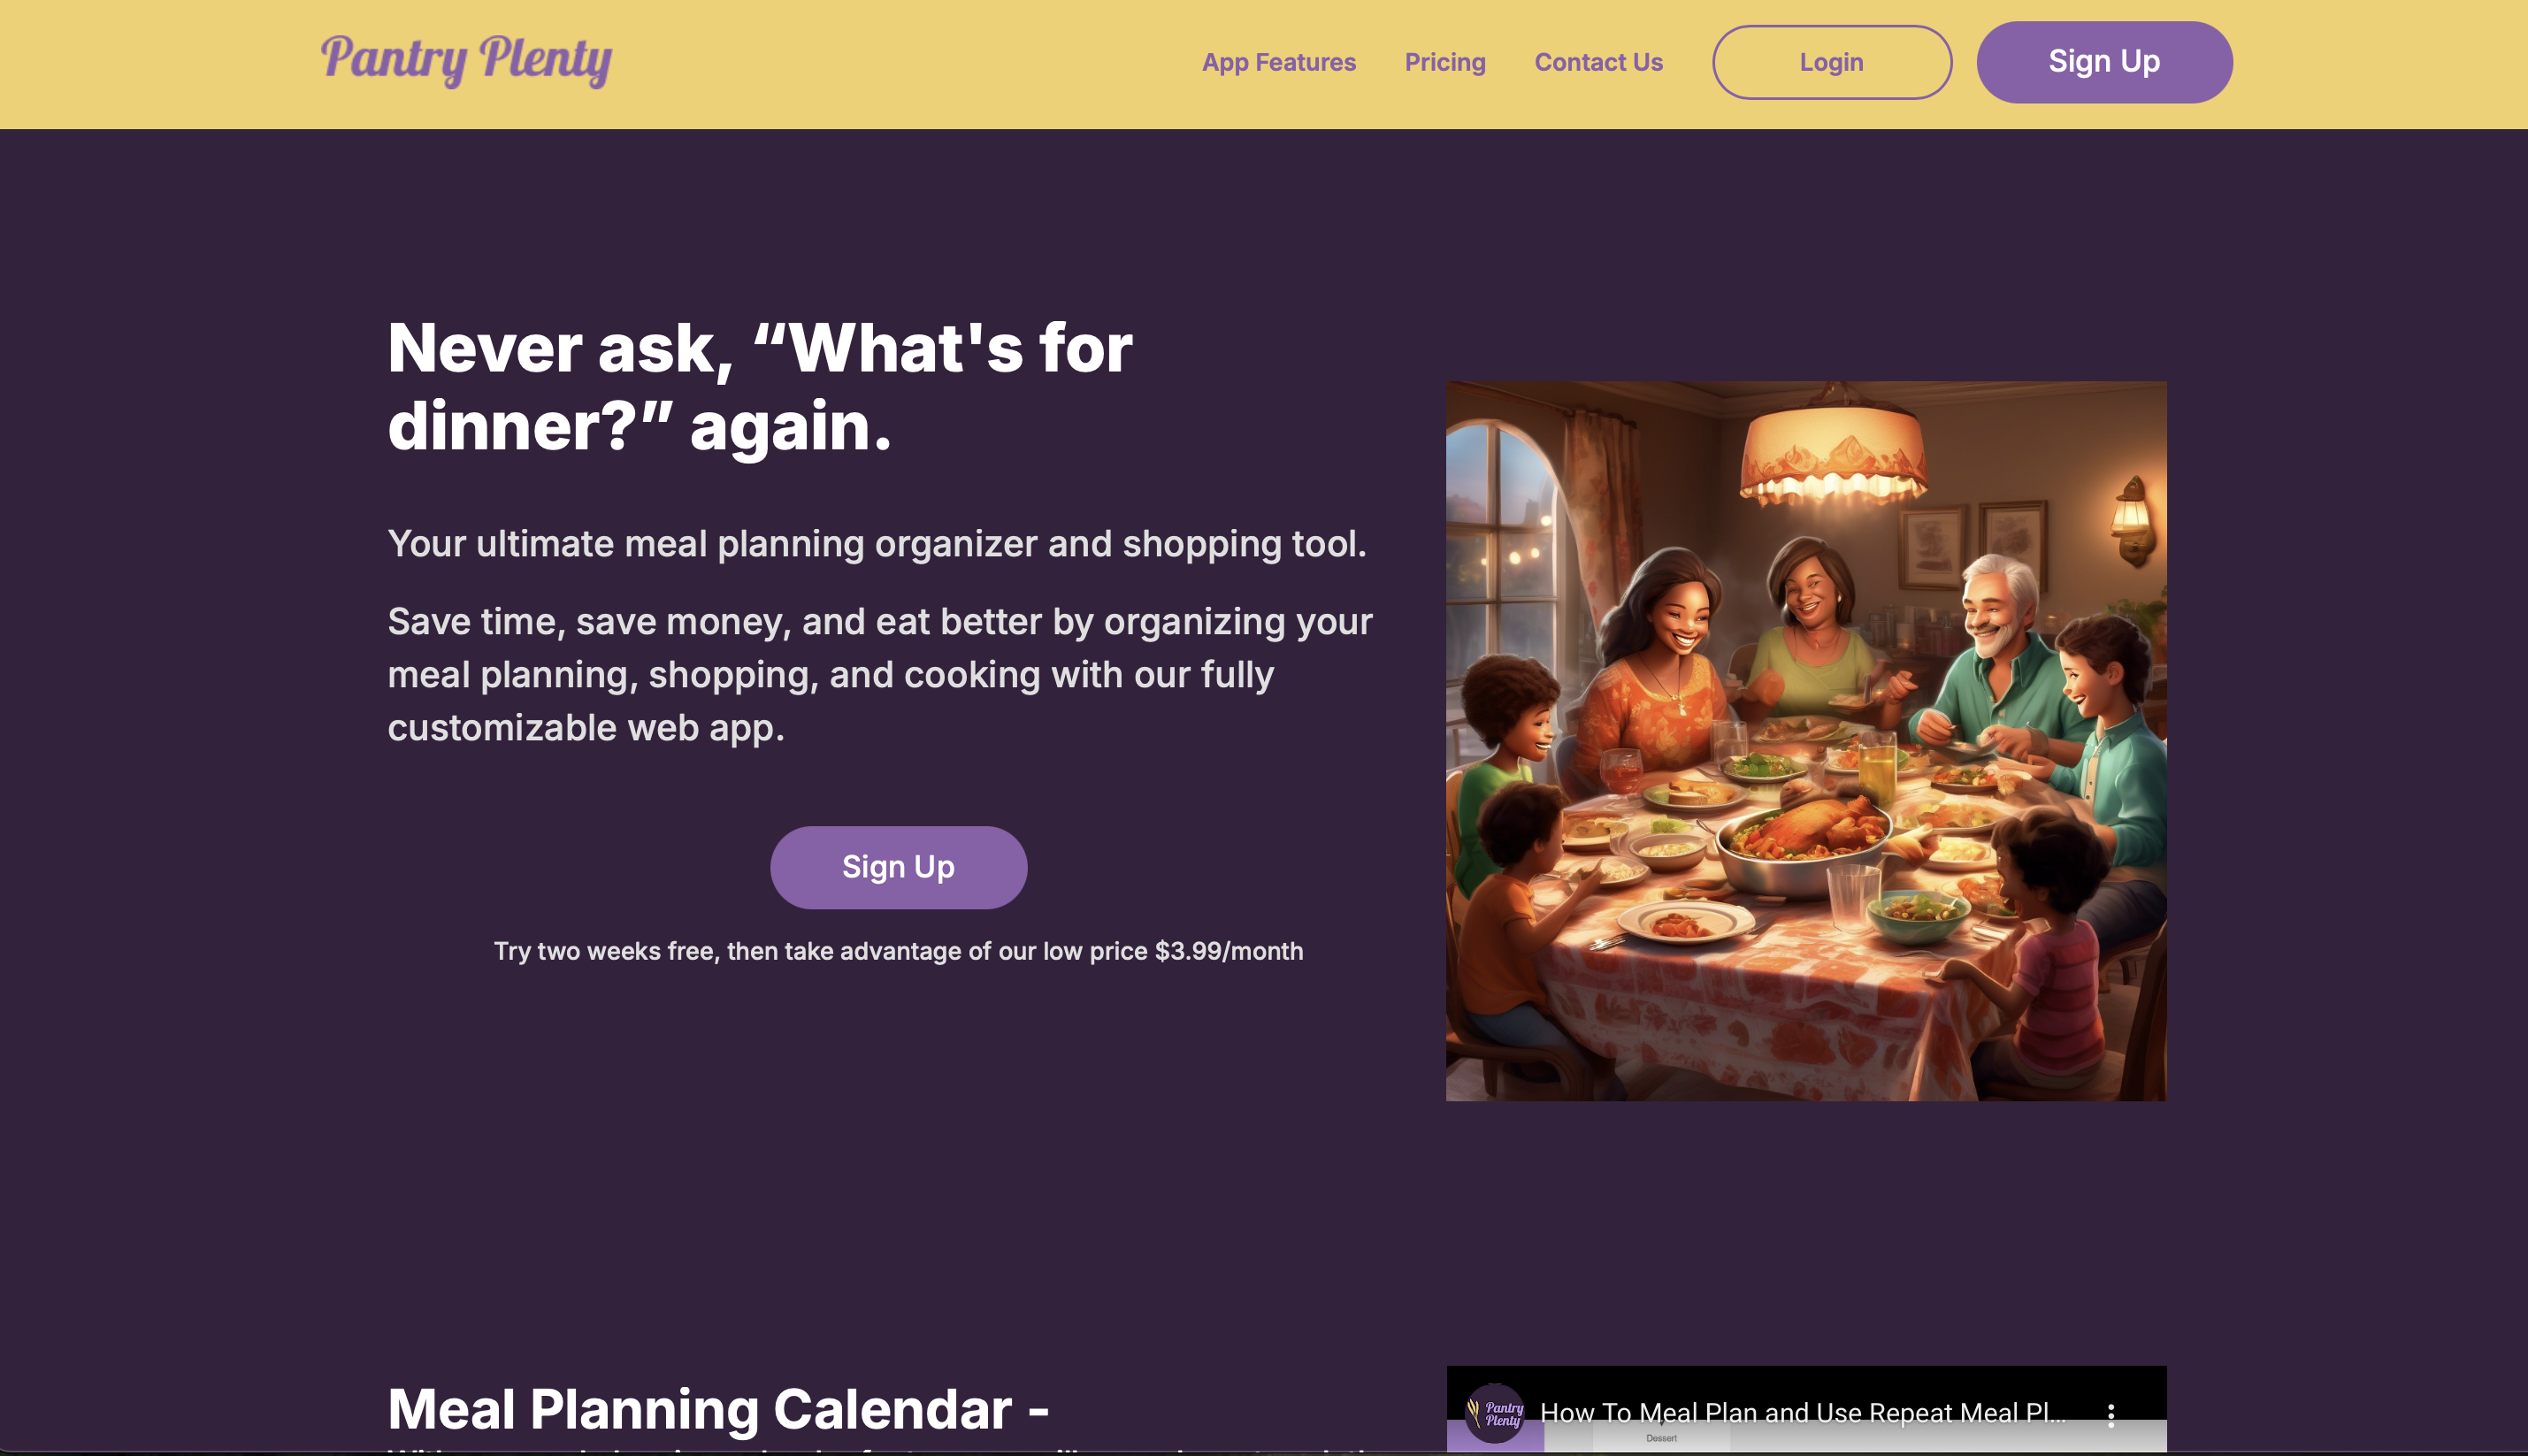Click the $3.99/month price text
The width and height of the screenshot is (2528, 1456).
tap(1229, 951)
